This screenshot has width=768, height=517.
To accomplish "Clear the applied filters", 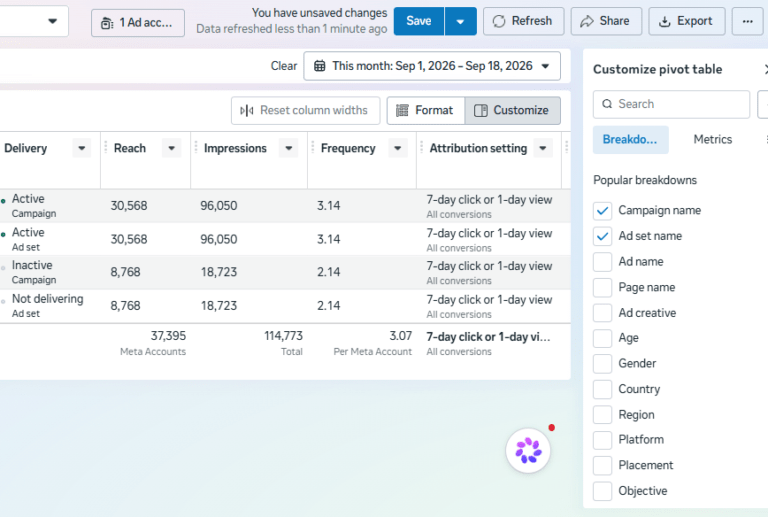I will click(284, 66).
